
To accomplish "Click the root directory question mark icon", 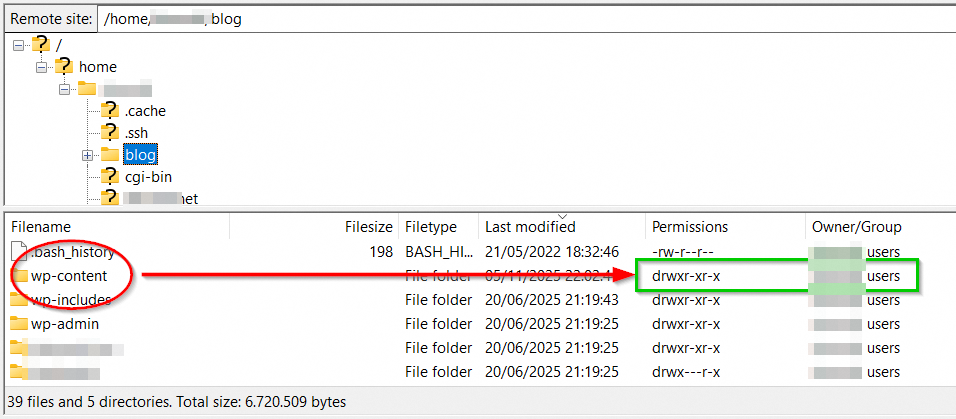I will [41, 44].
